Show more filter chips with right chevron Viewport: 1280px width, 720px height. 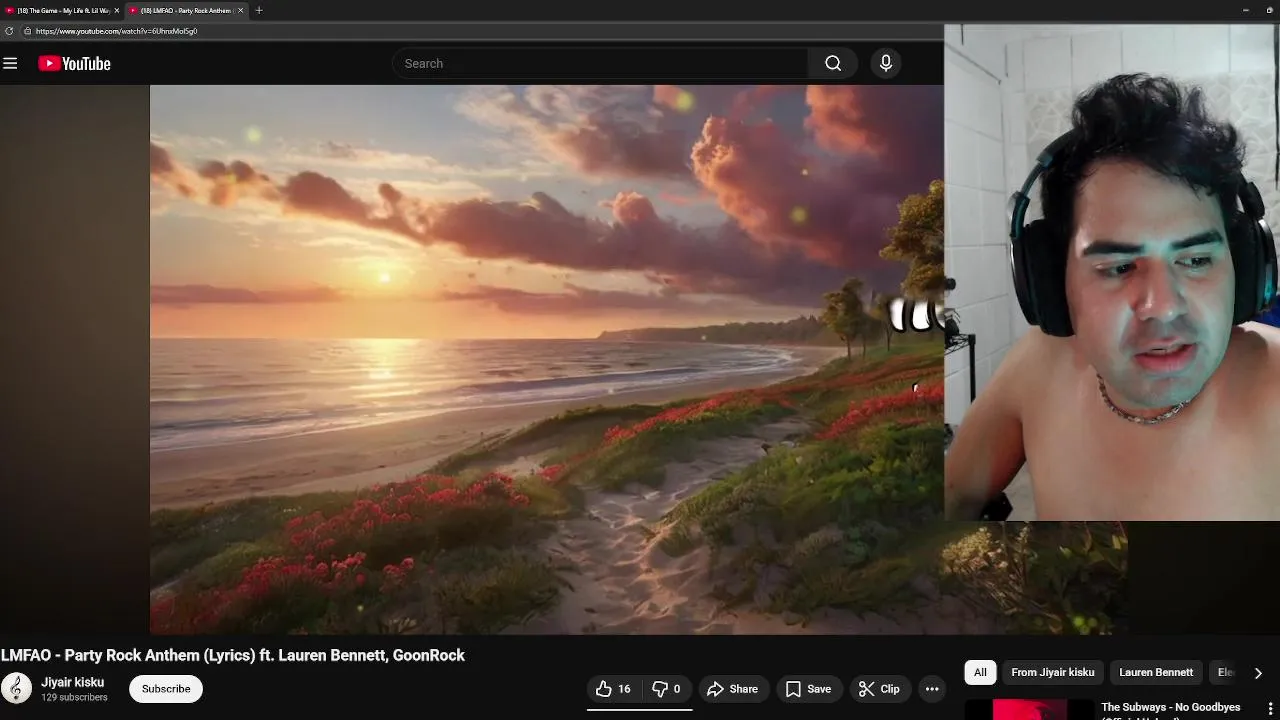point(1258,672)
